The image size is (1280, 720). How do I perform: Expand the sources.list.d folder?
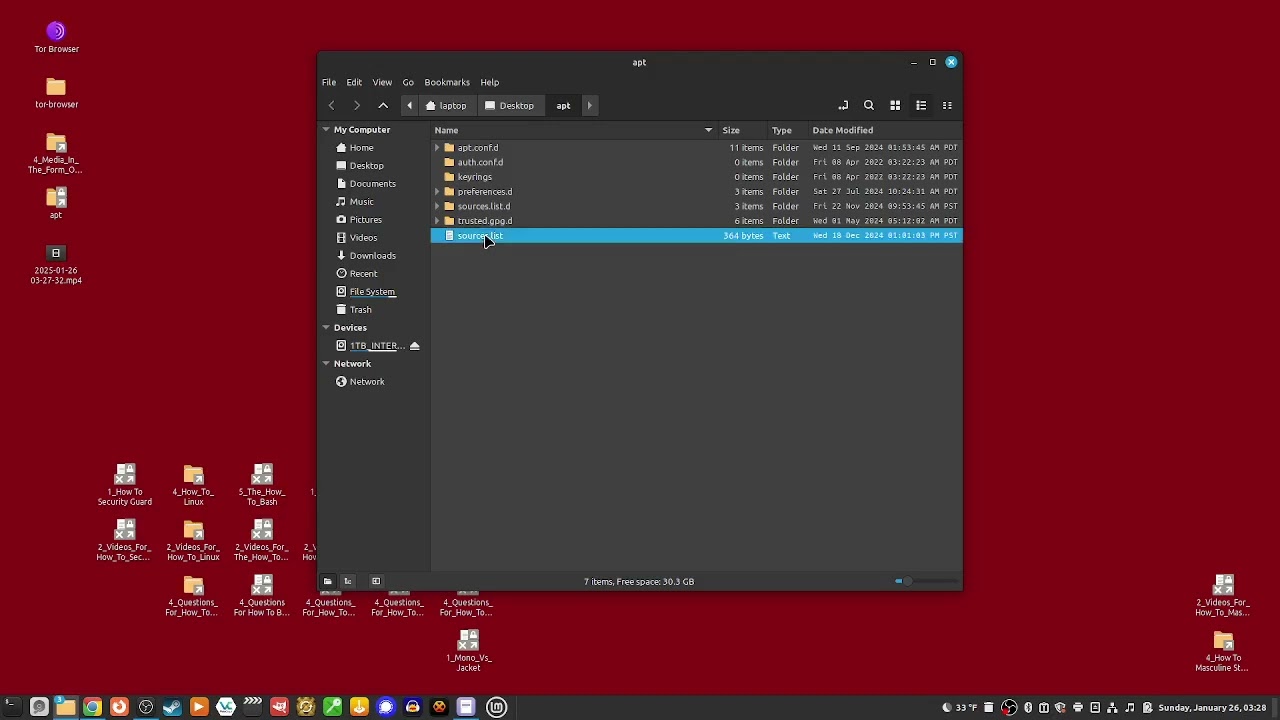coord(437,206)
